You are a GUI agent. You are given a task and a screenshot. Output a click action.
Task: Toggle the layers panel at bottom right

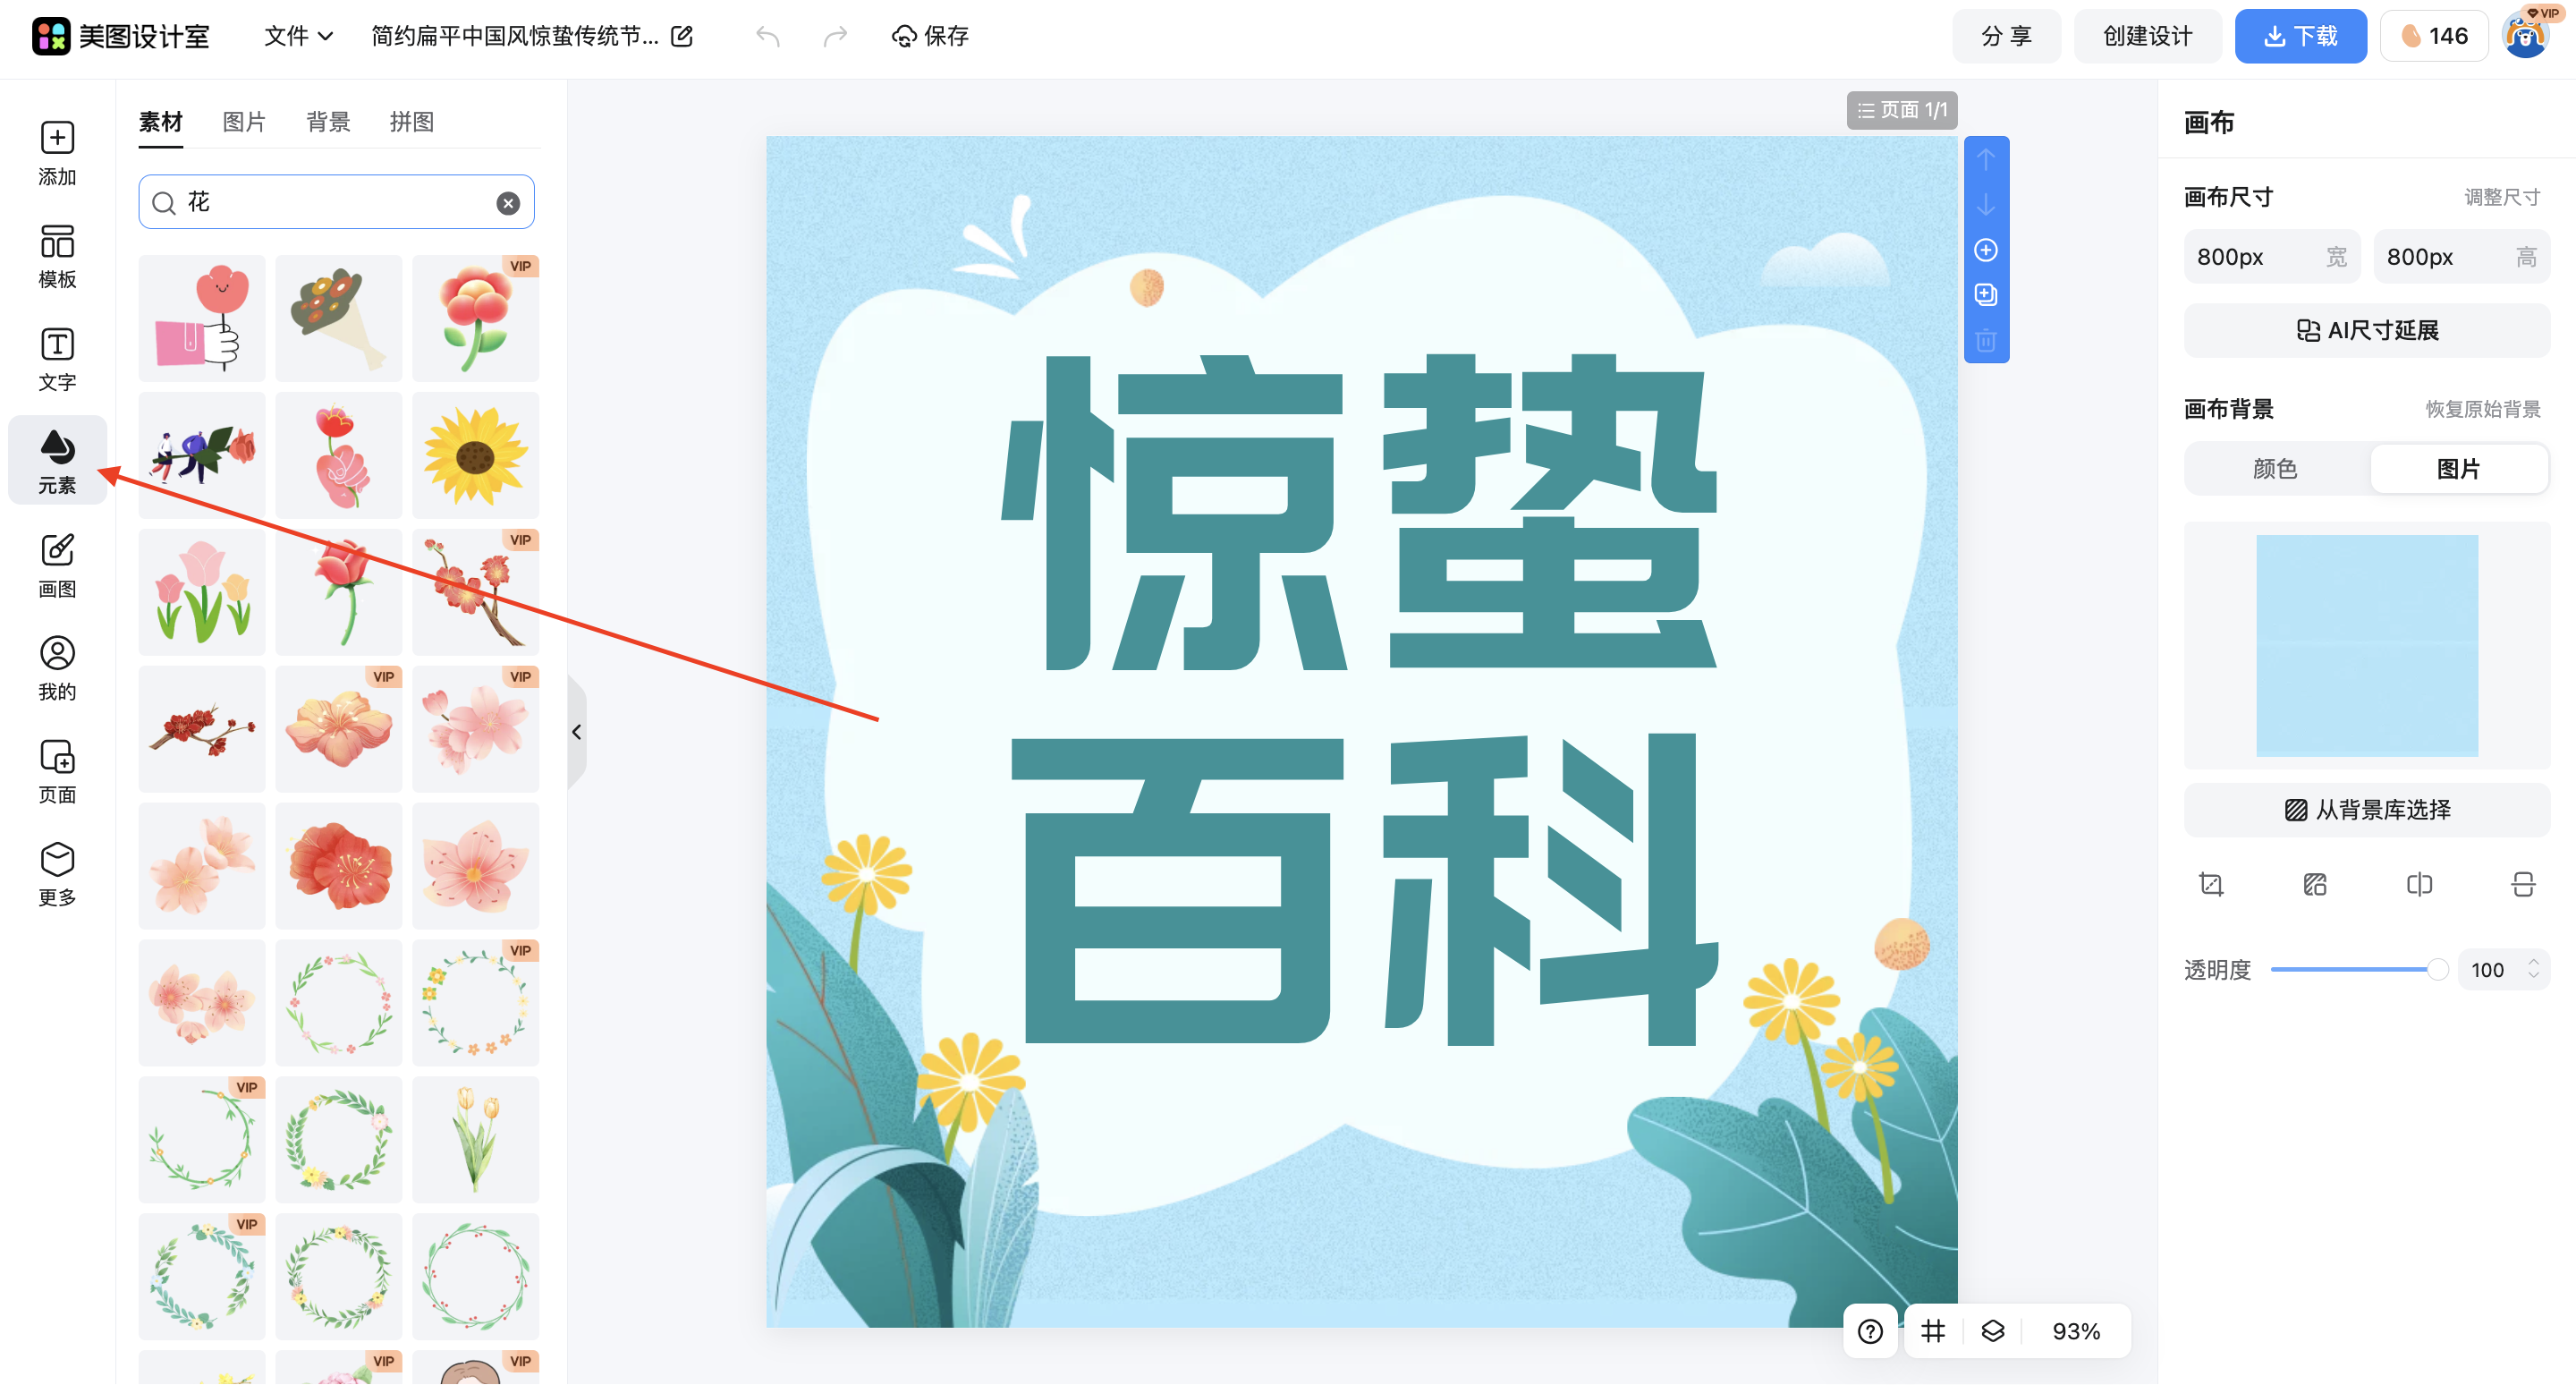click(1991, 1331)
